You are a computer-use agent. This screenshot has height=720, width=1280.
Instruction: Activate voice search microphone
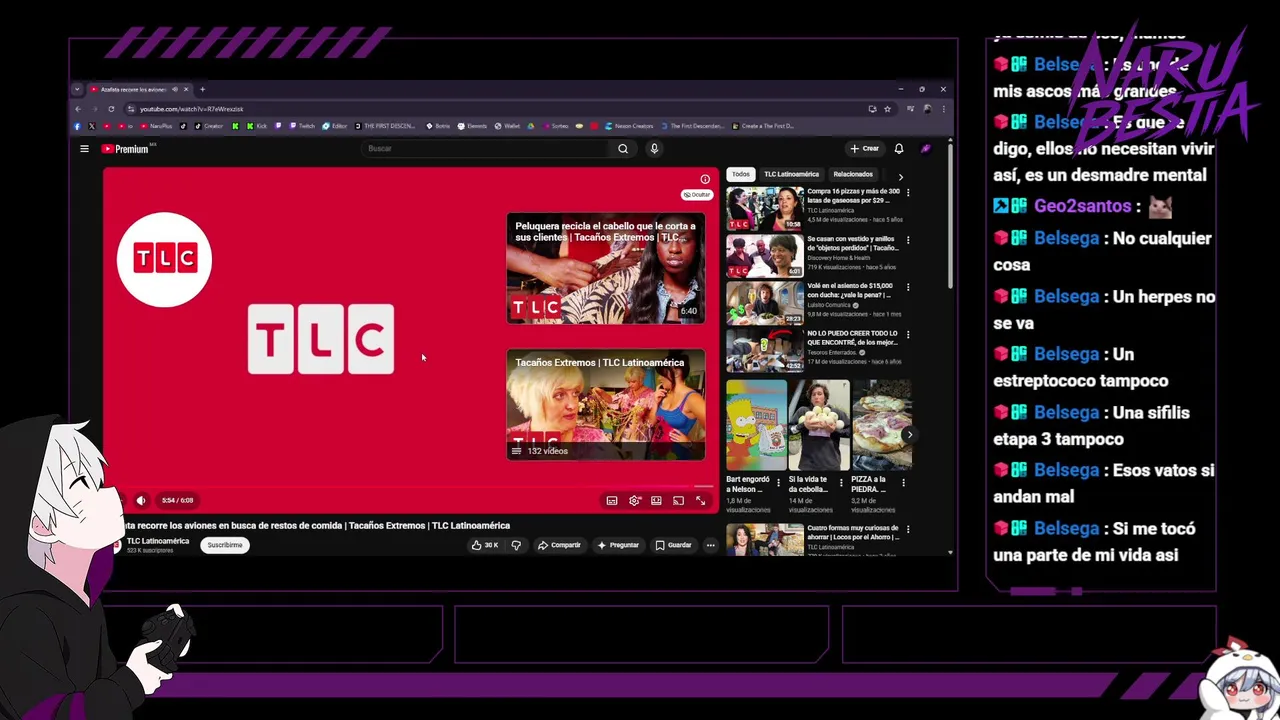coord(654,149)
